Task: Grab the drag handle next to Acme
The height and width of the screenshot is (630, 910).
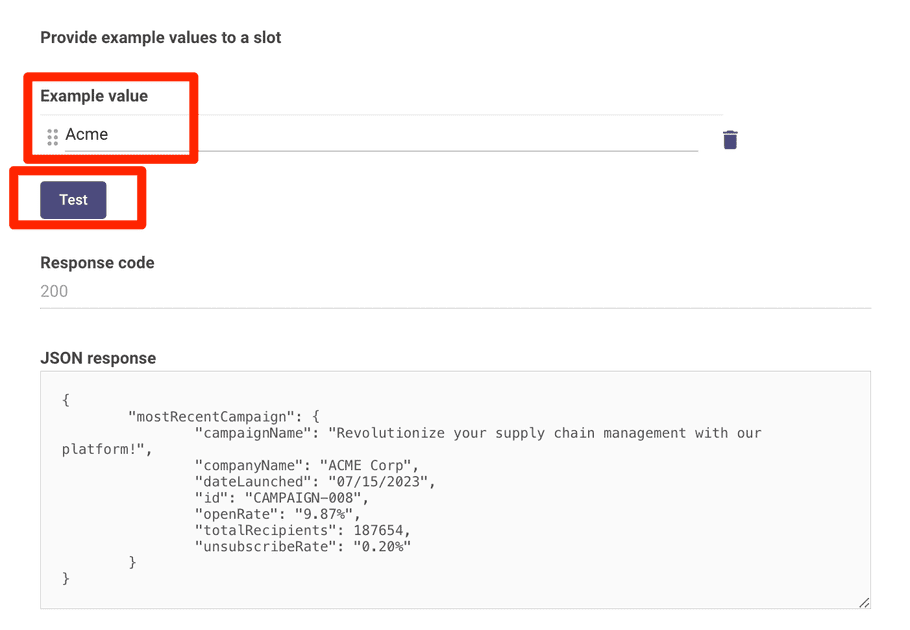Action: tap(53, 137)
